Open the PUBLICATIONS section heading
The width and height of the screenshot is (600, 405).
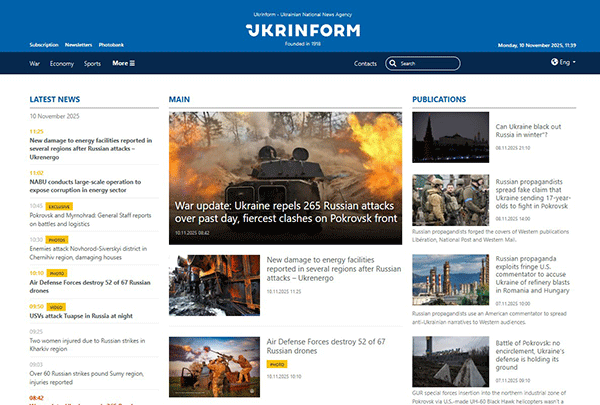(x=439, y=100)
